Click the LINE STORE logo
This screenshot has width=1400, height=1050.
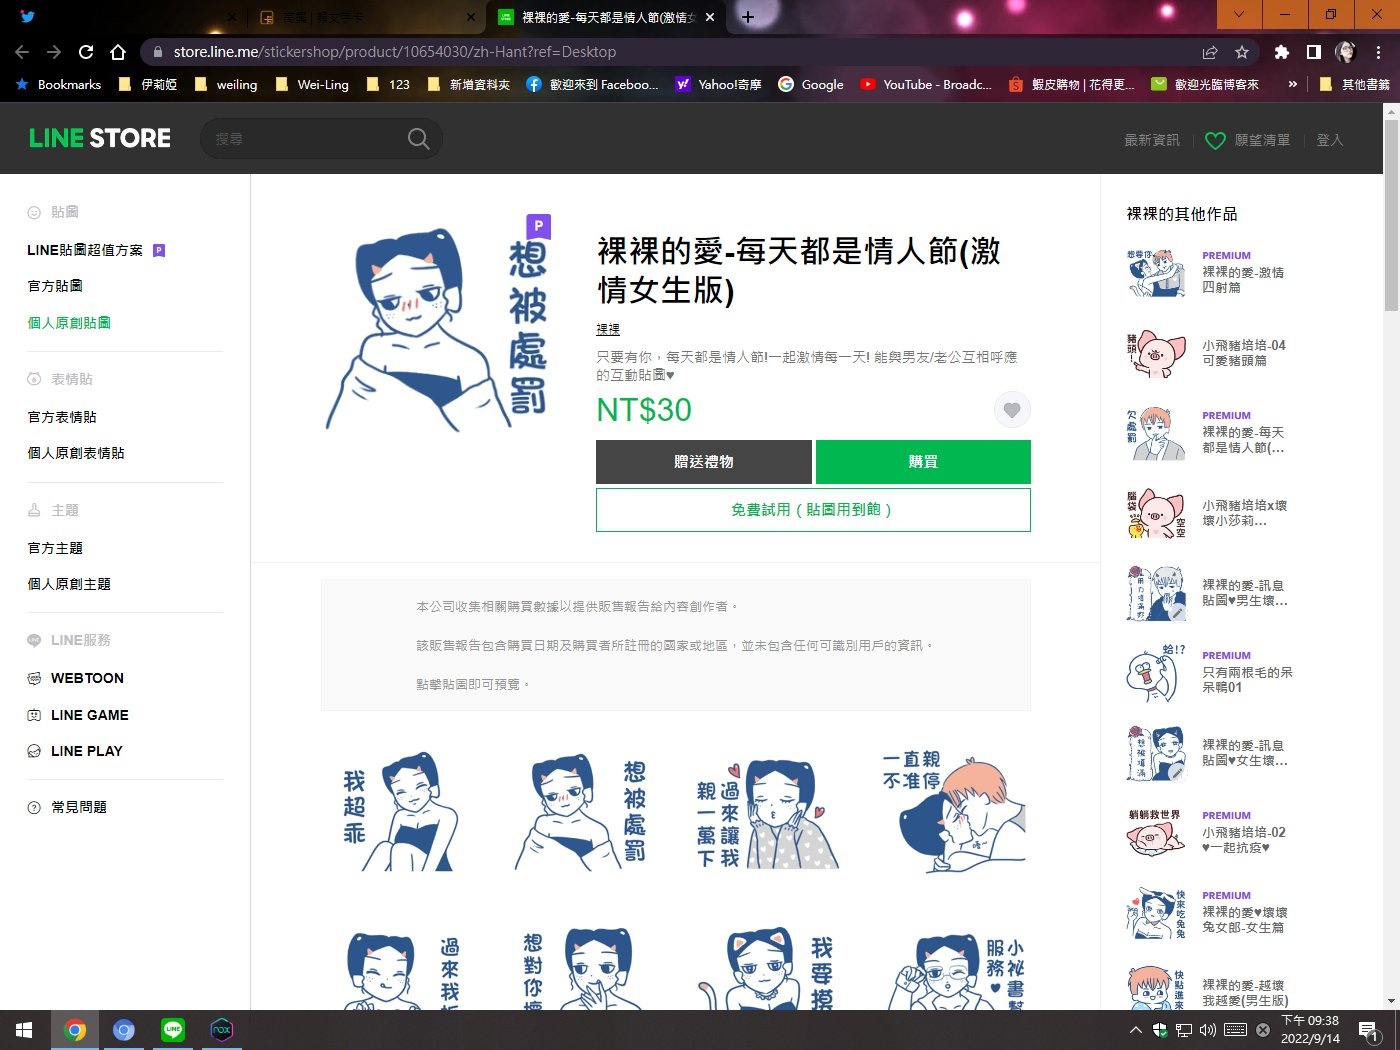tap(100, 138)
